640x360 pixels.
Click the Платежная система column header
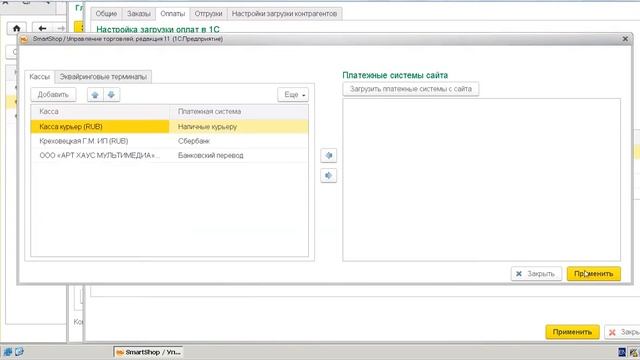coord(239,111)
